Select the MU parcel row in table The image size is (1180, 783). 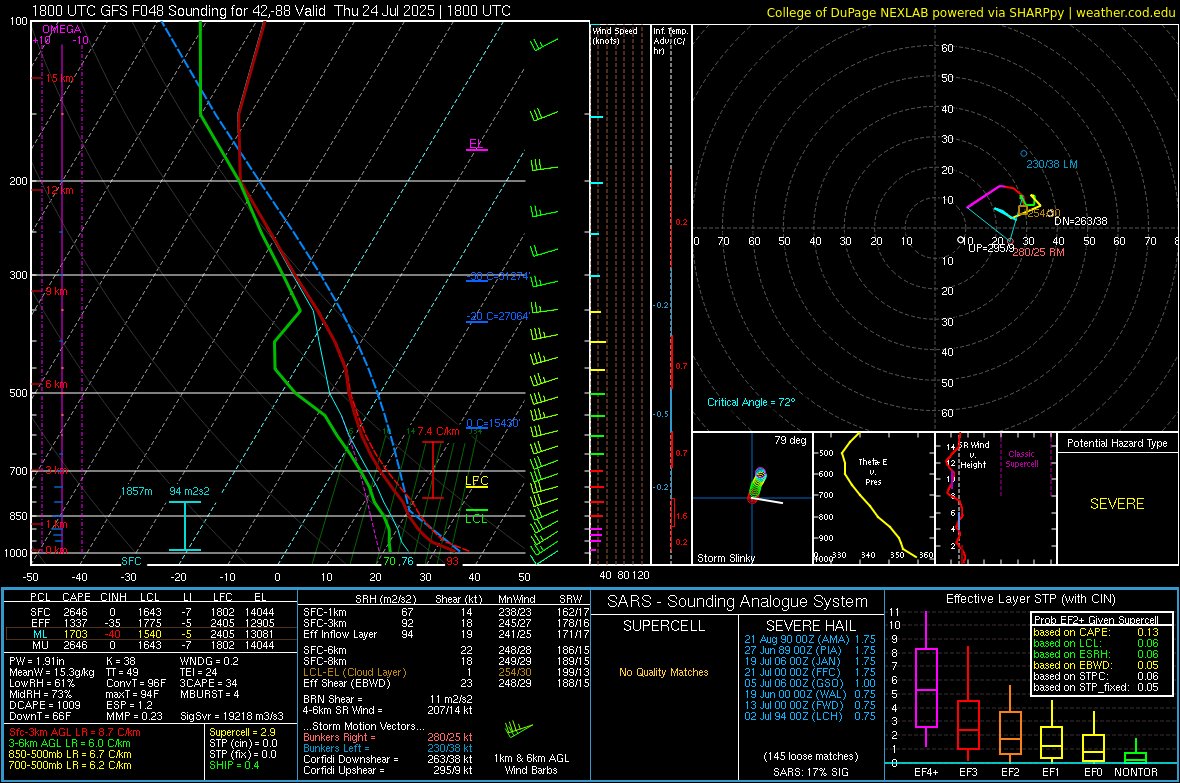[x=151, y=645]
